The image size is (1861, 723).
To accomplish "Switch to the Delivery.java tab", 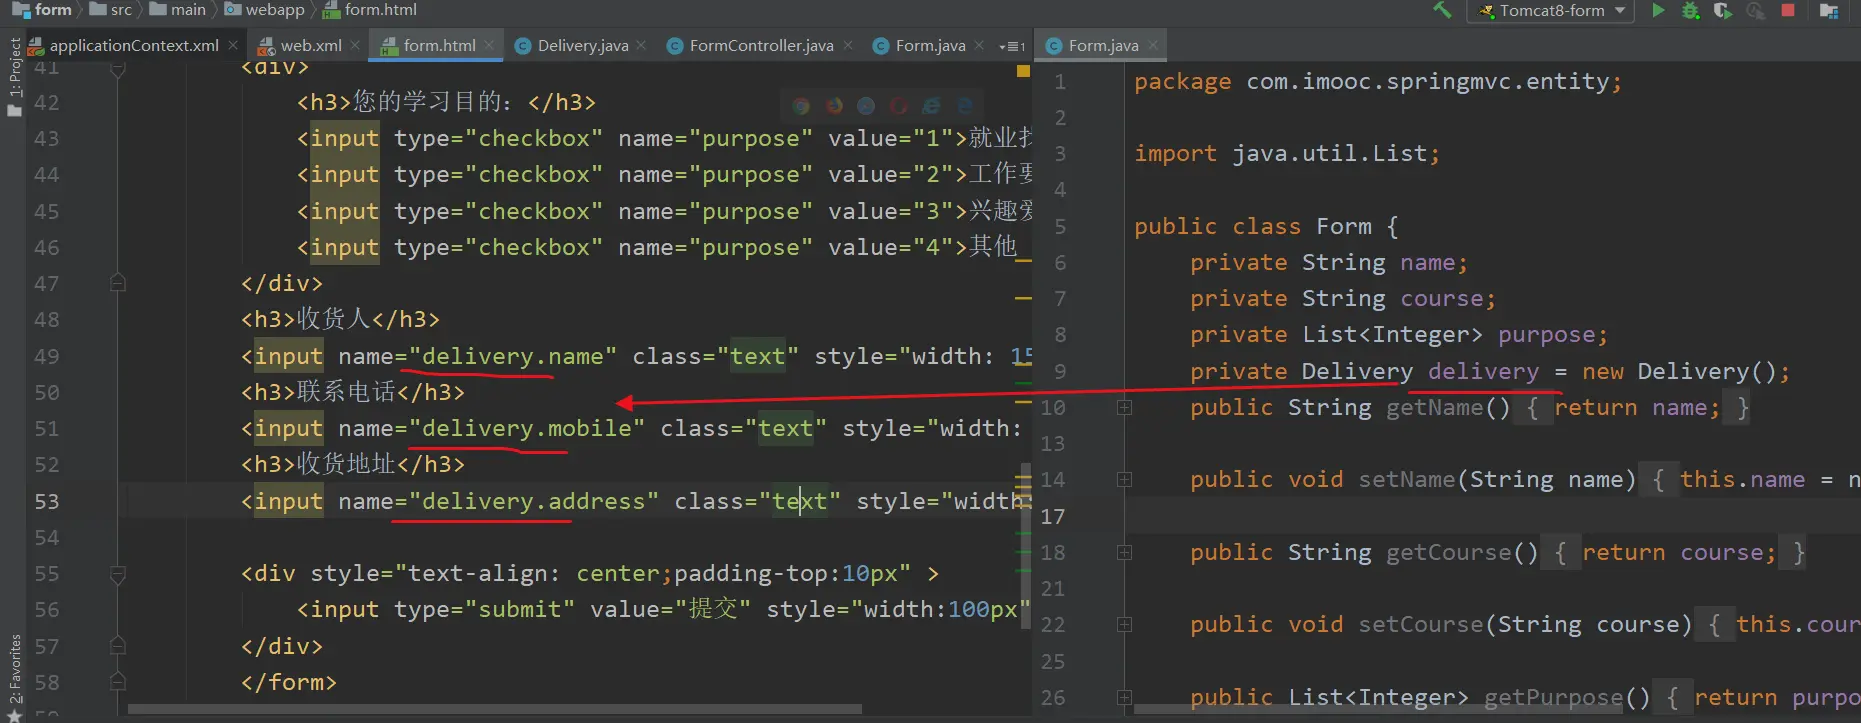I will pyautogui.click(x=582, y=46).
